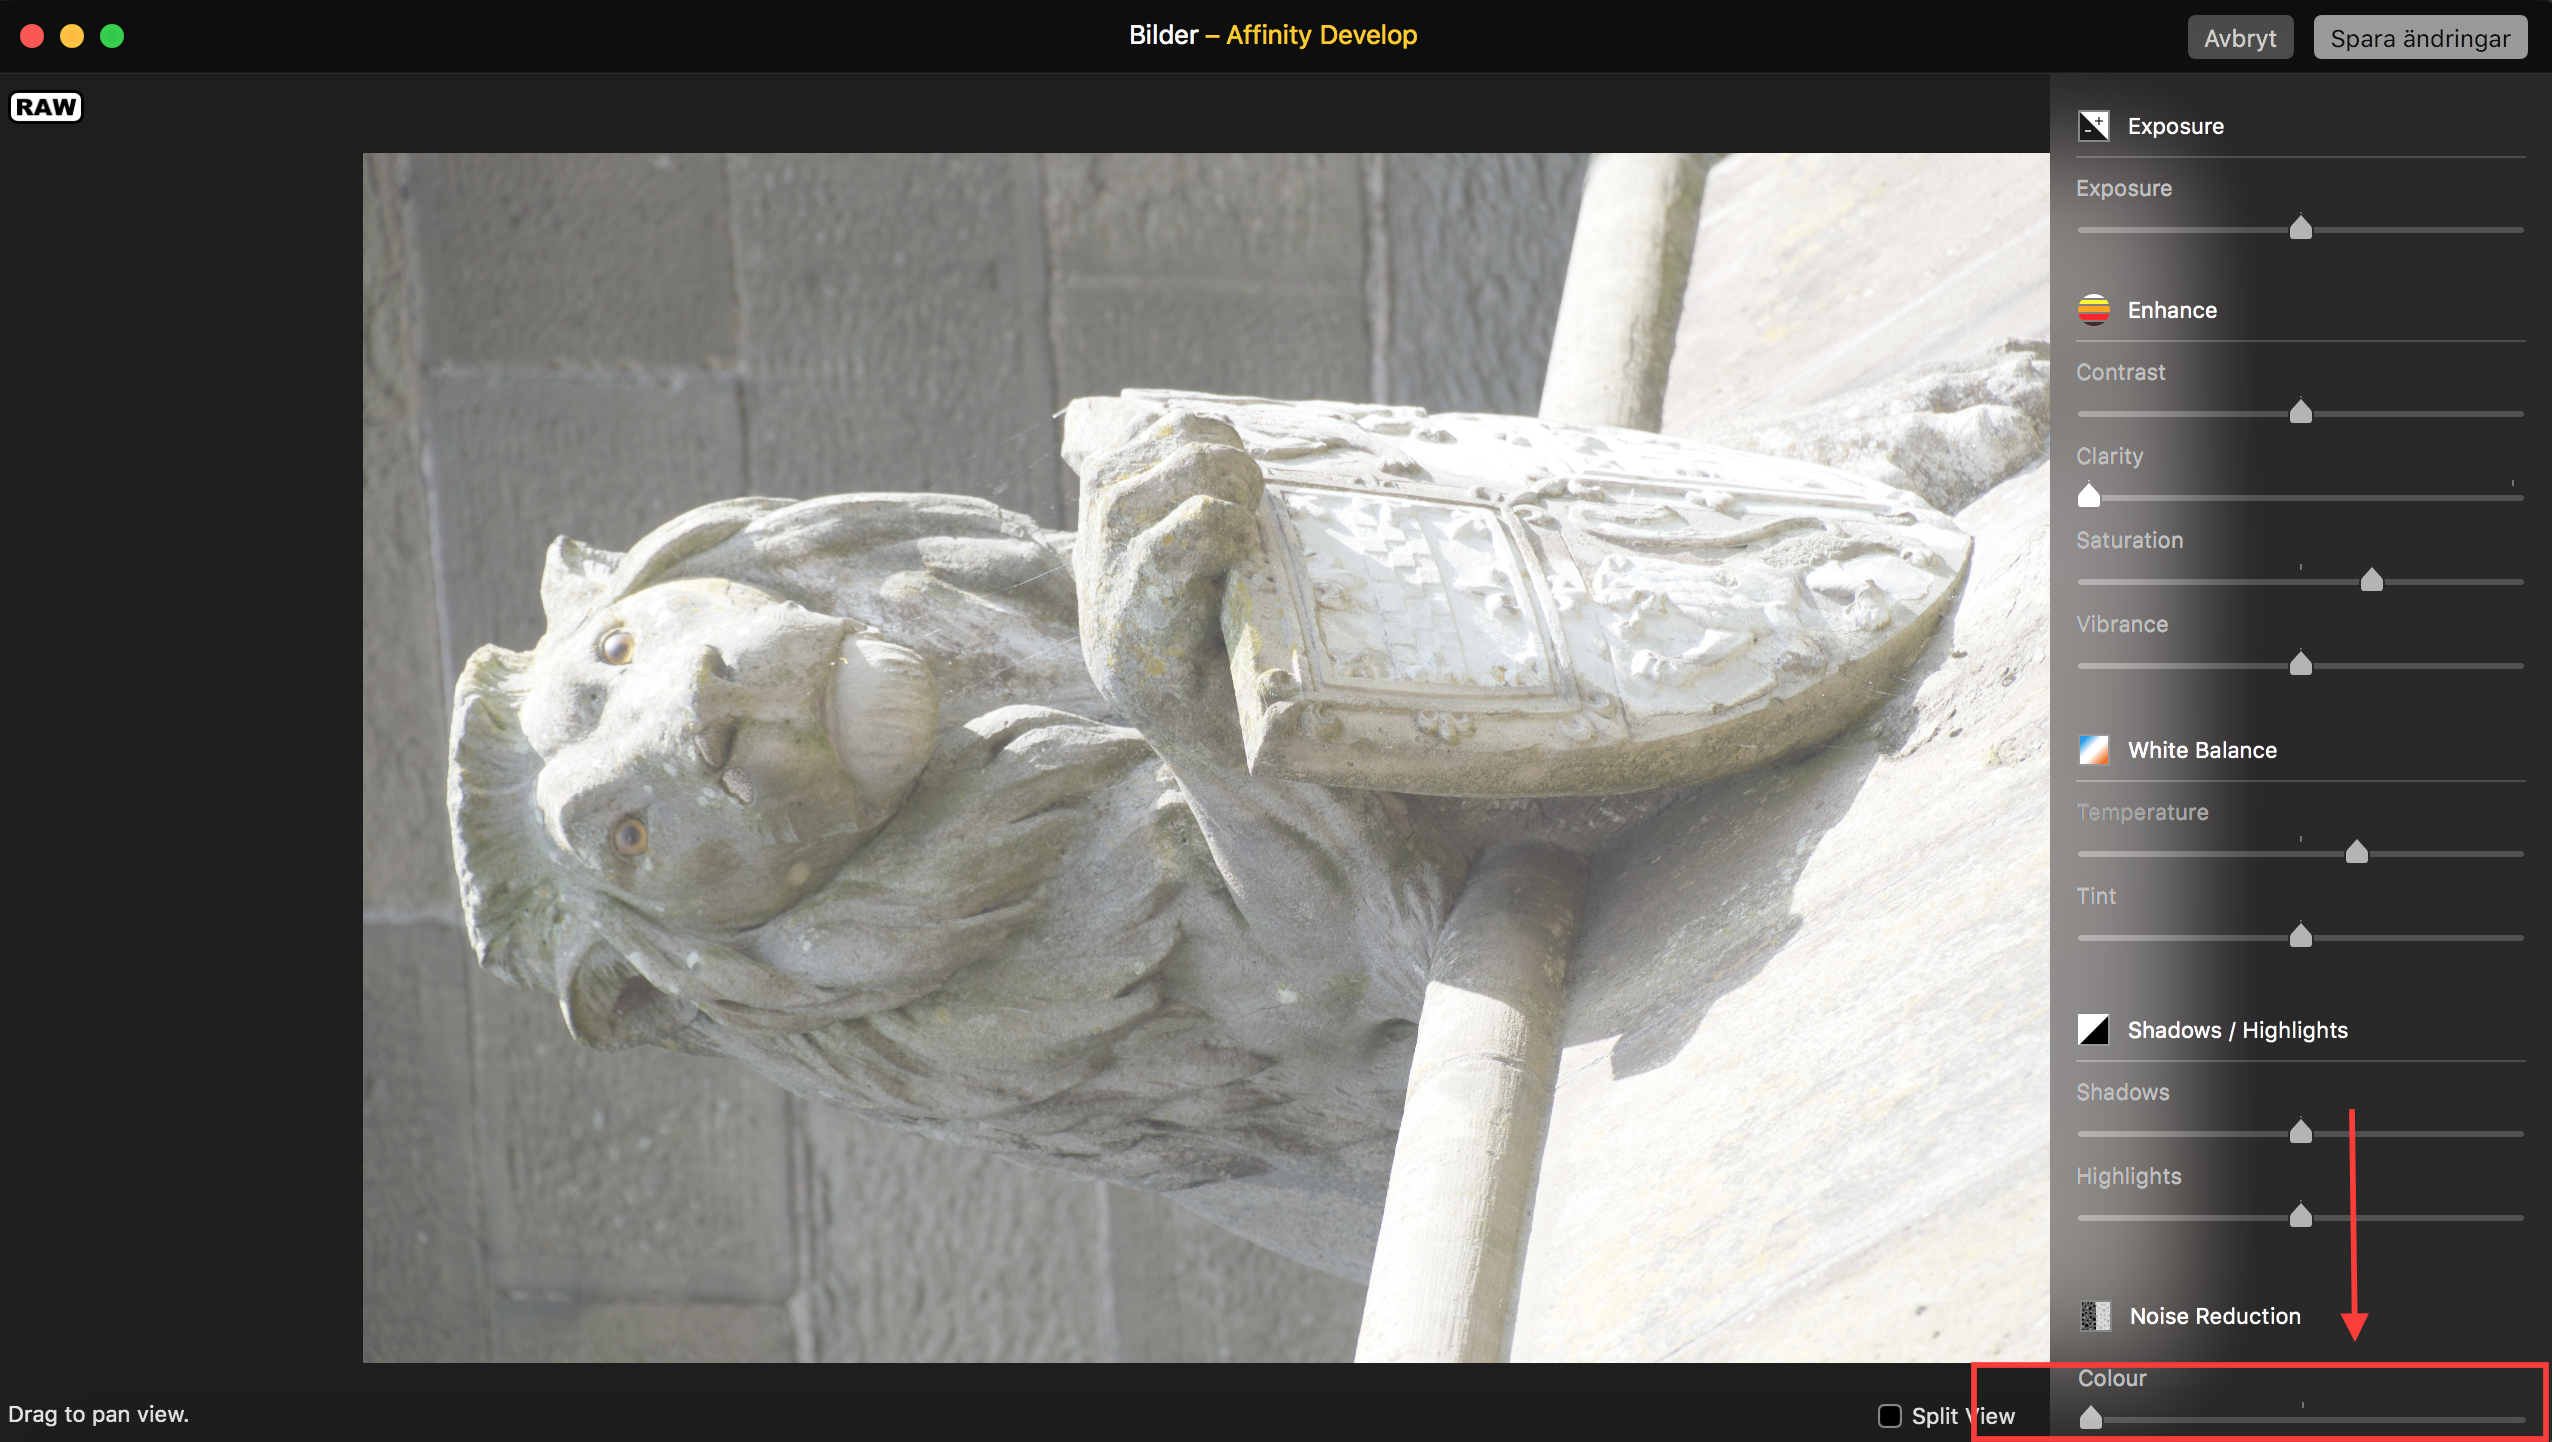The image size is (2552, 1442).
Task: Click the Highlights slider handle
Action: click(x=2301, y=1216)
